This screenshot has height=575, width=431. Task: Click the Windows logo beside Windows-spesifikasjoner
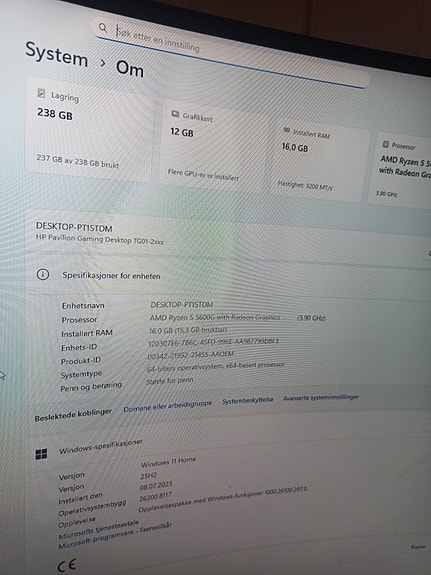click(41, 454)
